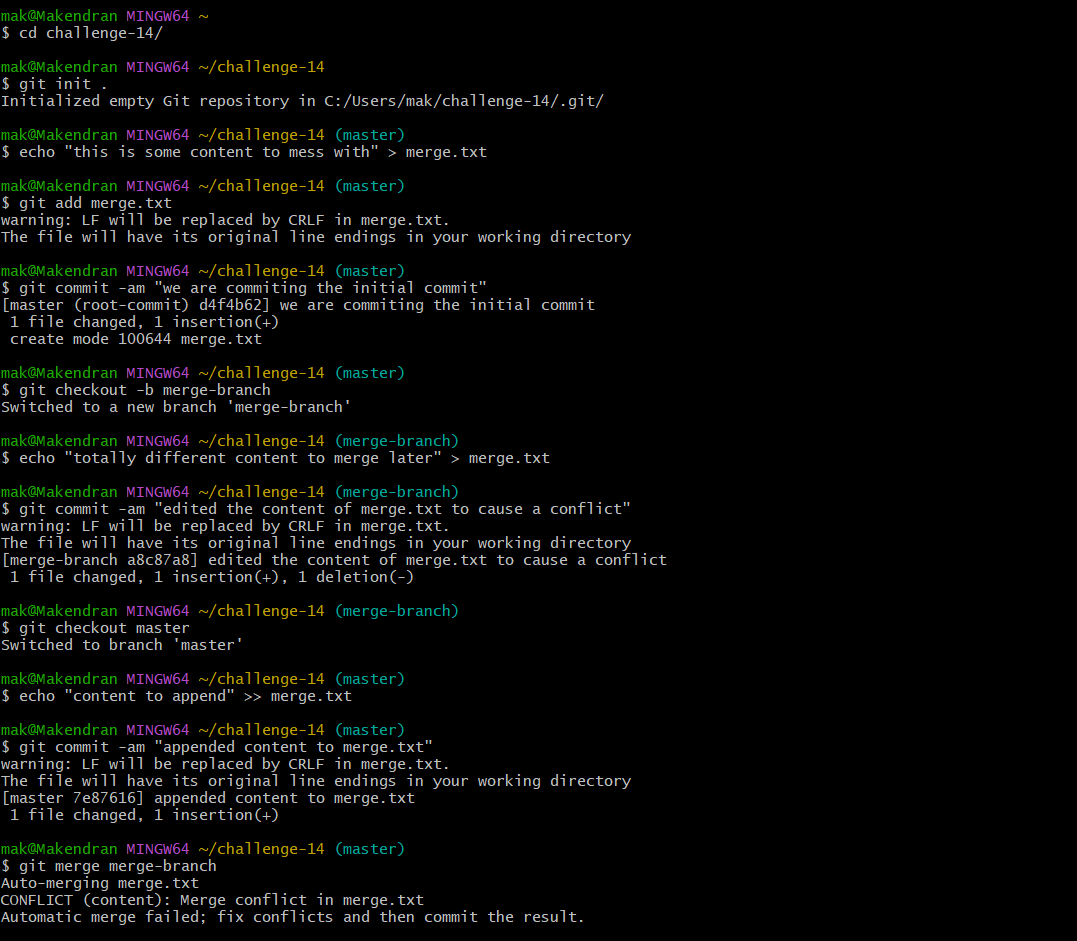Click the commit hash "7e87616"
This screenshot has width=1077, height=941.
(x=104, y=798)
